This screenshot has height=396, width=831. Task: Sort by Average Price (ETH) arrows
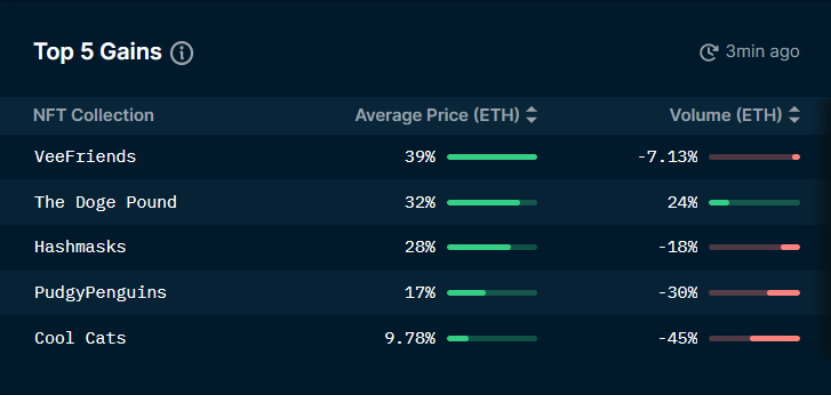(x=532, y=116)
